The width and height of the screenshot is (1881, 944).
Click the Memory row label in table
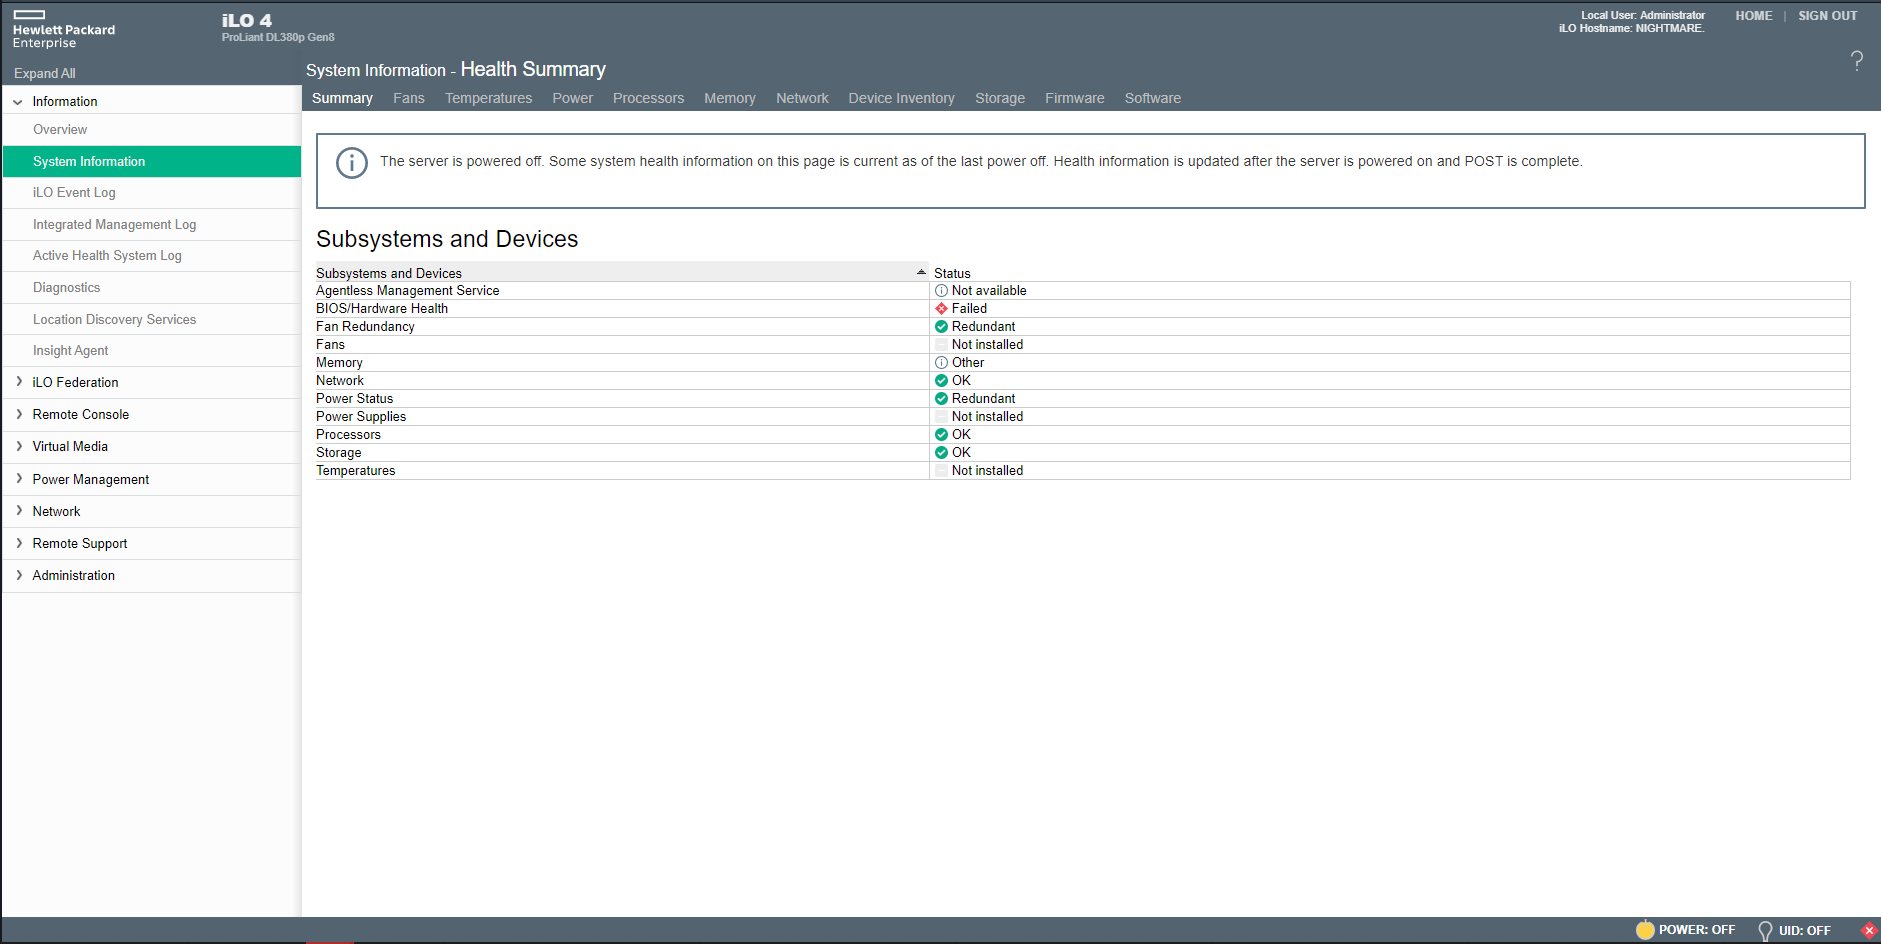pyautogui.click(x=339, y=363)
